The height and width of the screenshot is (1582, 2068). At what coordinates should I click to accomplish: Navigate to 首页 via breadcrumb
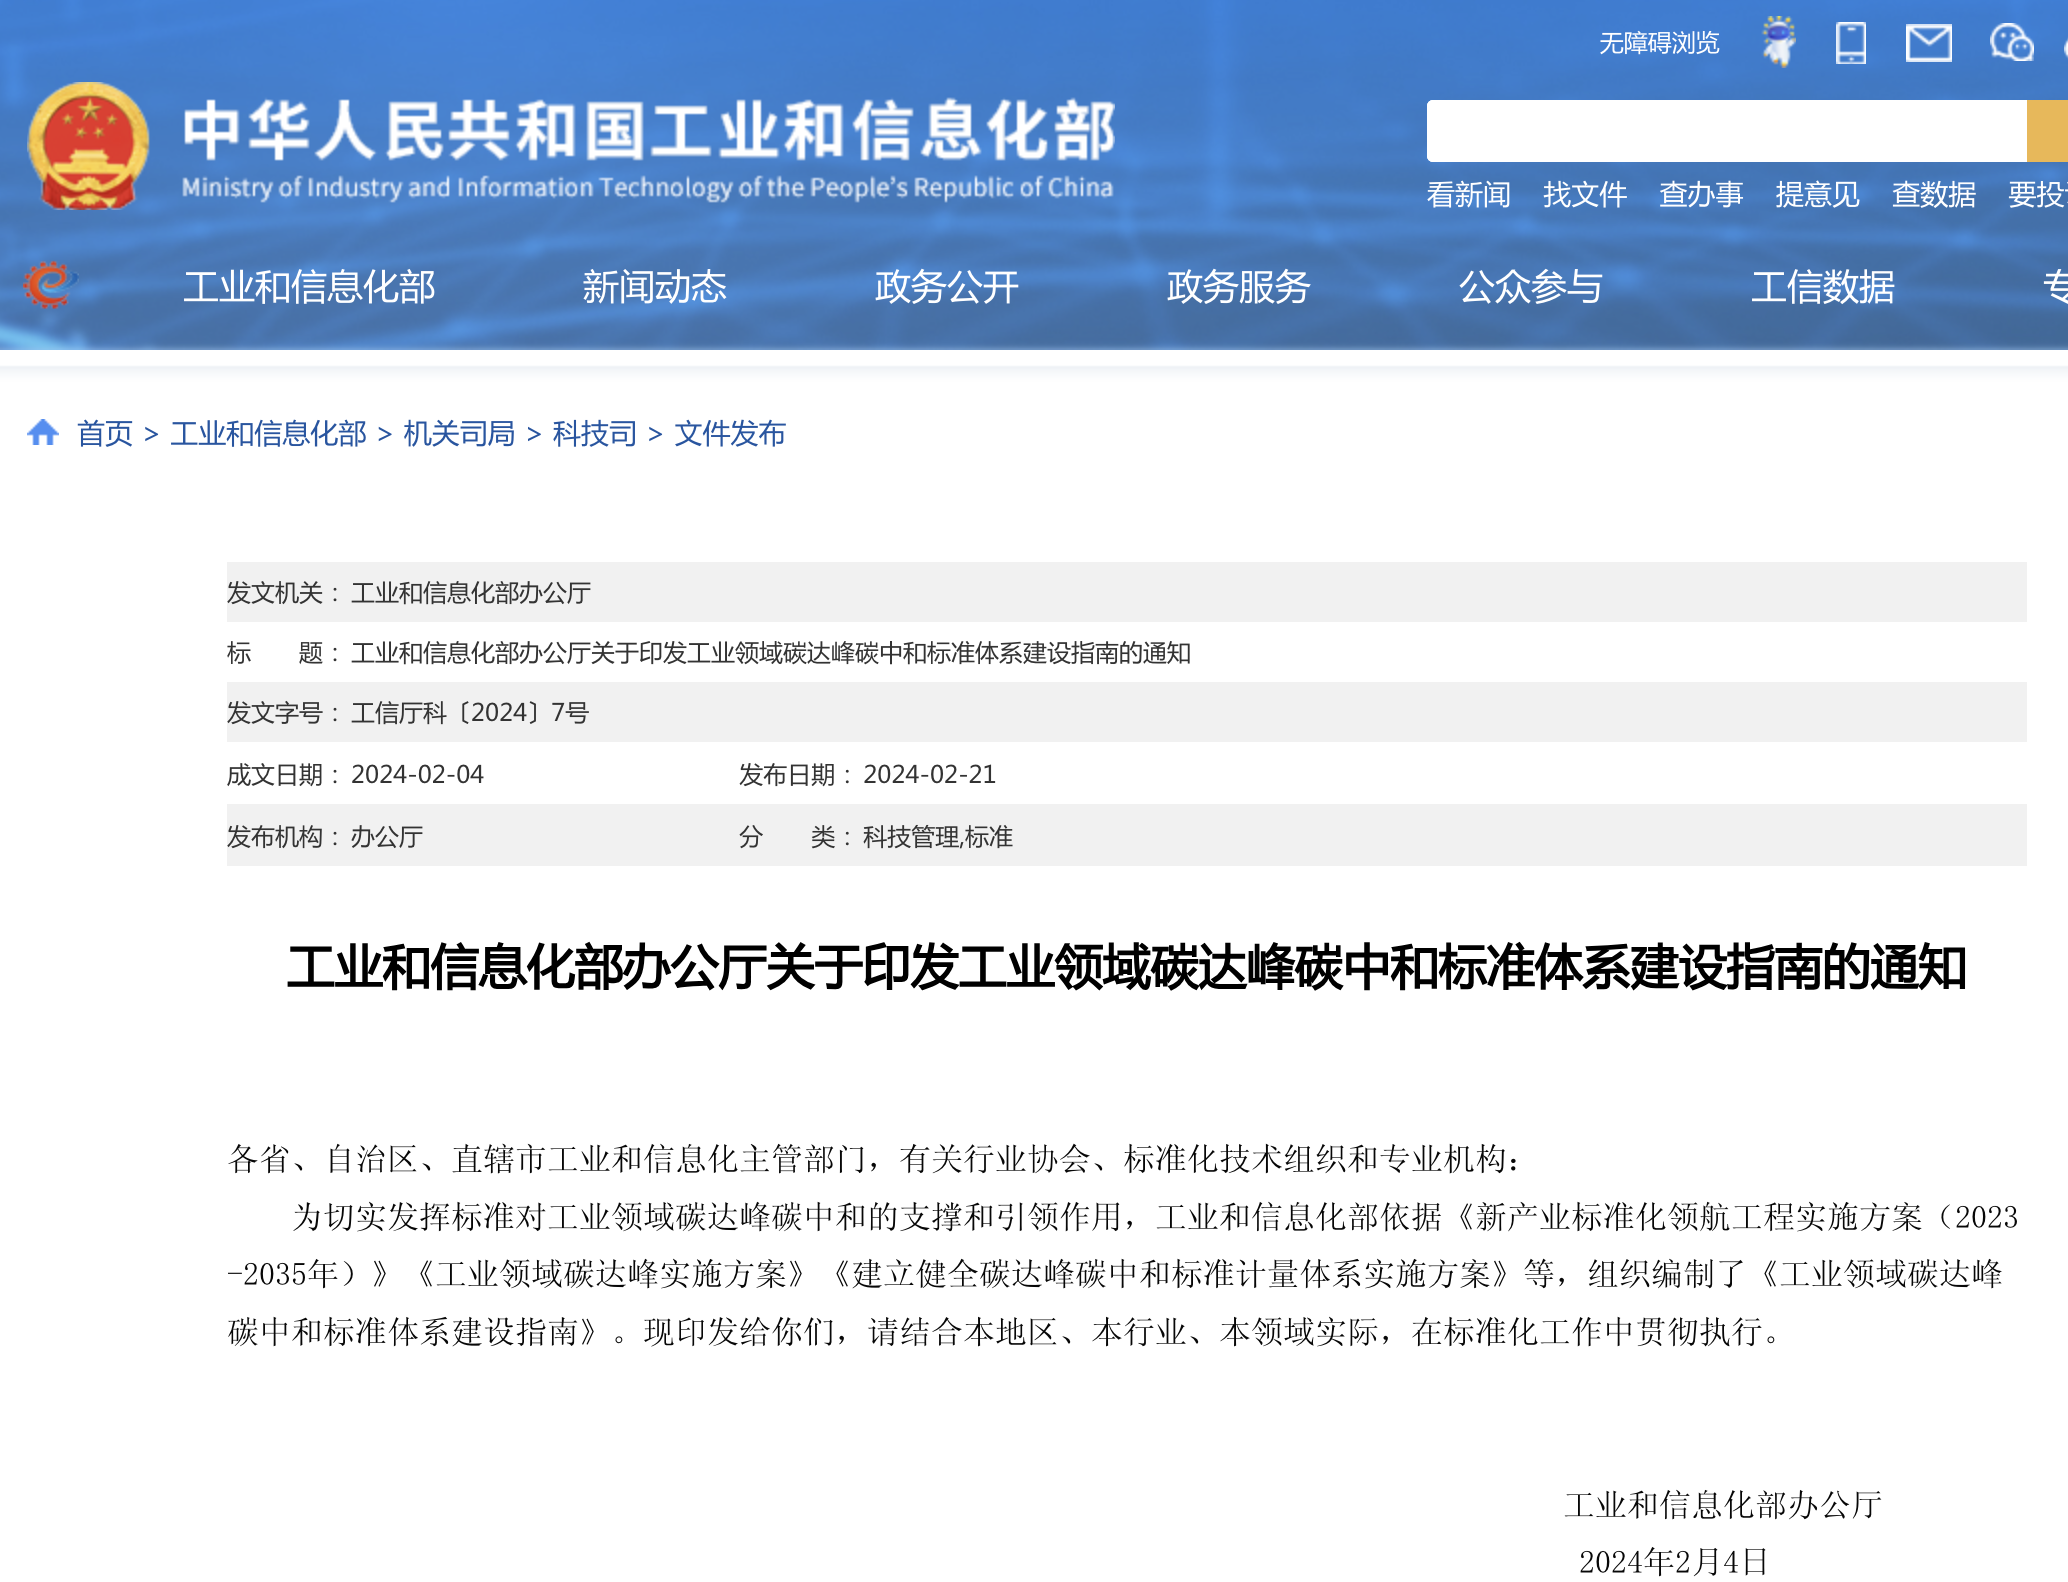click(106, 433)
